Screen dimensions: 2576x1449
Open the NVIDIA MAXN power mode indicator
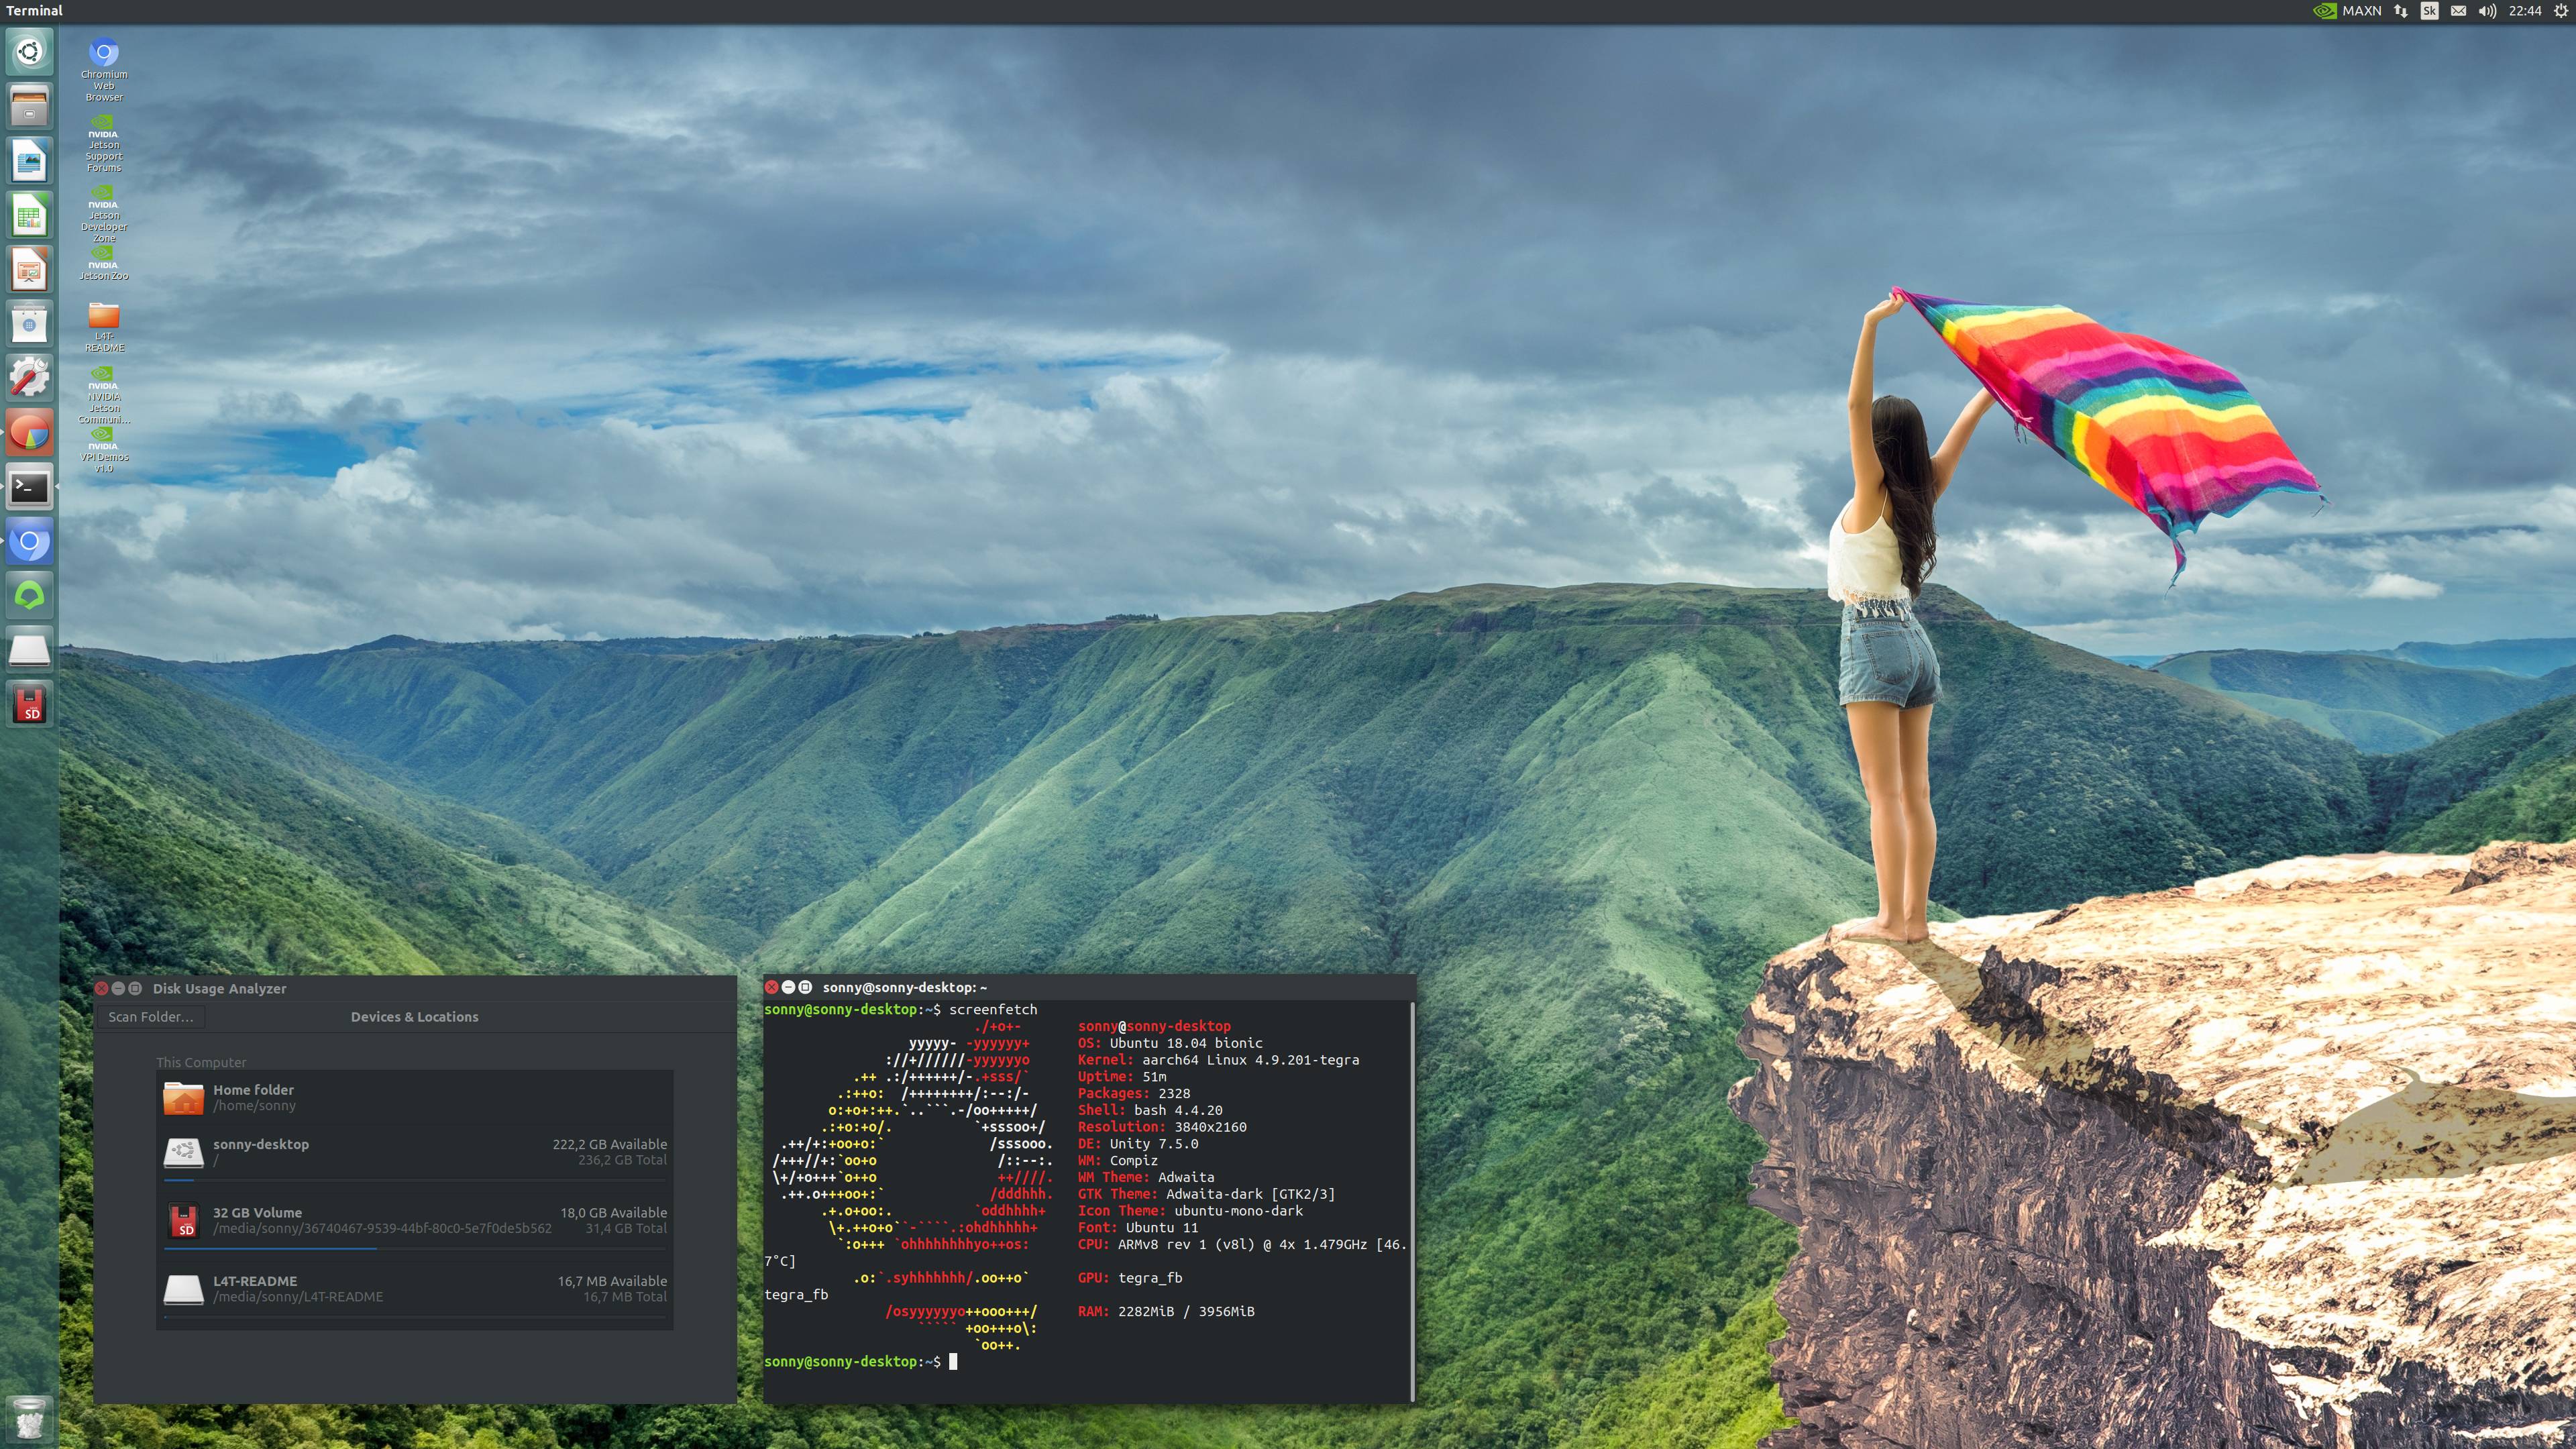[2347, 11]
